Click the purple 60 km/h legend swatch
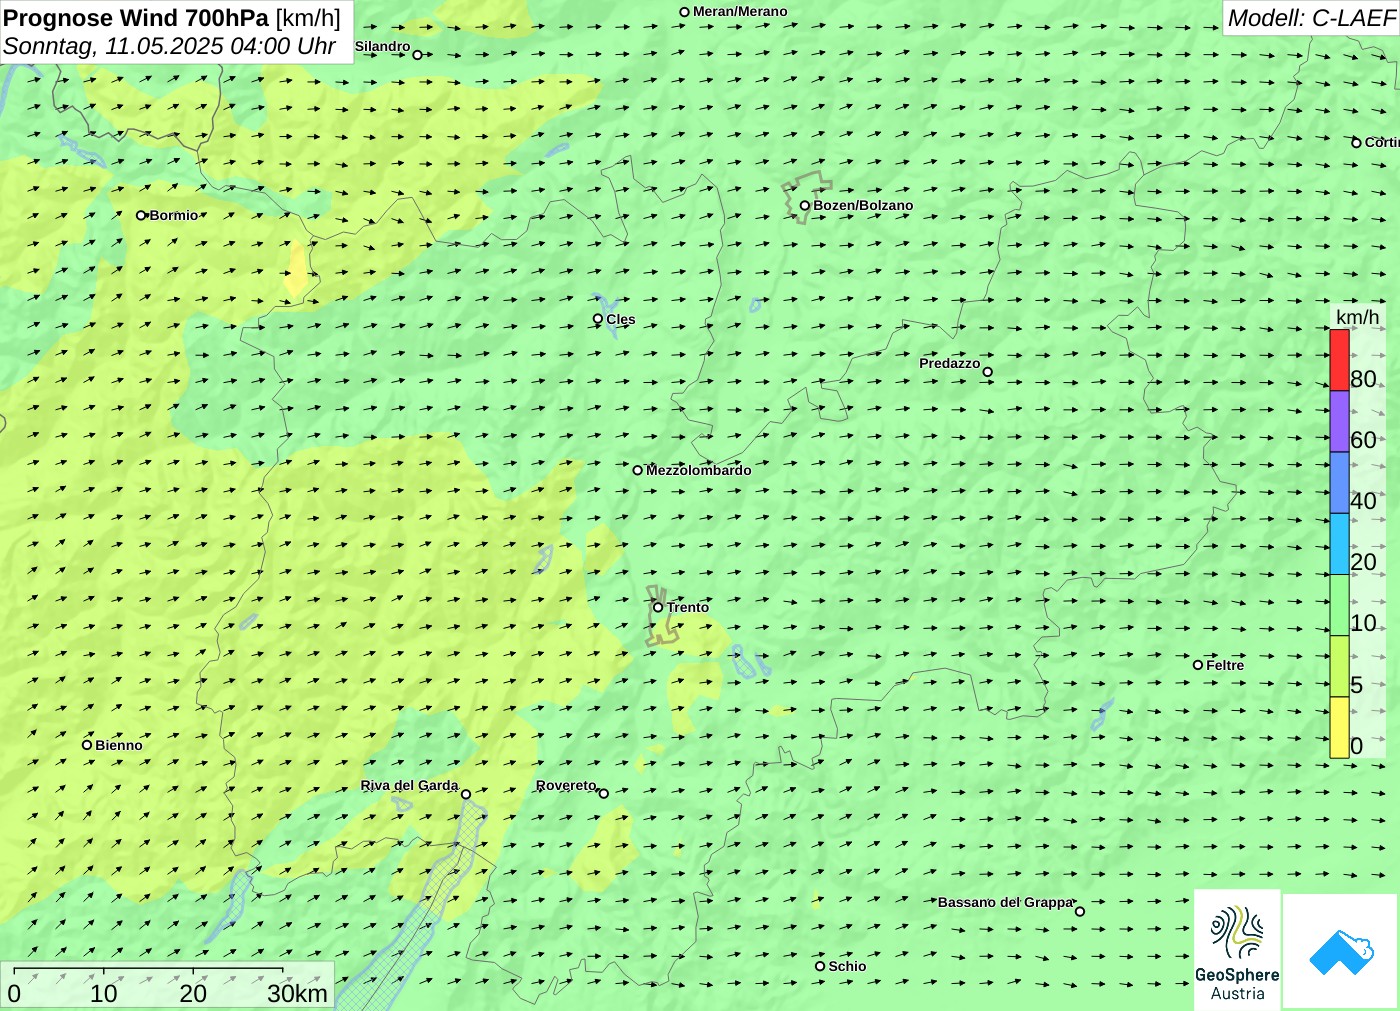Viewport: 1400px width, 1011px height. 1339,421
